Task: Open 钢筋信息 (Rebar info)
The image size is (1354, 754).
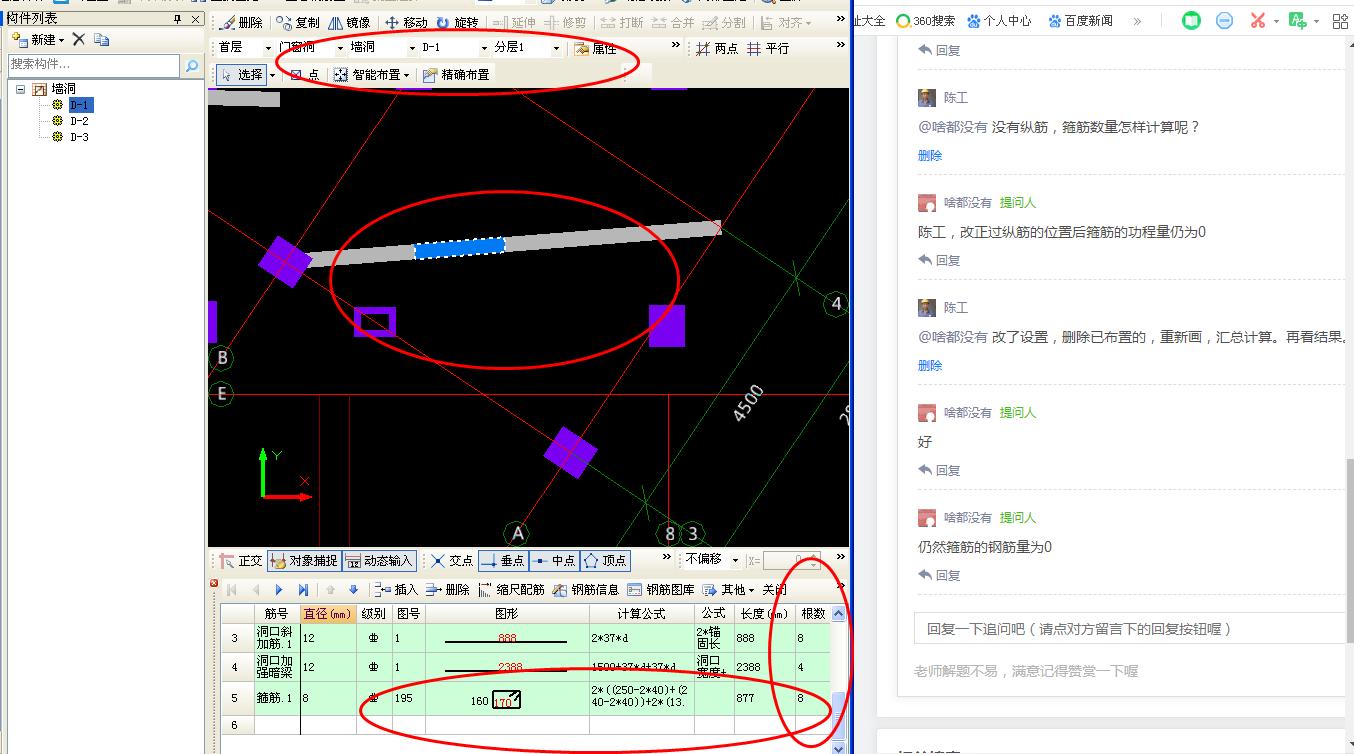Action: pyautogui.click(x=586, y=589)
